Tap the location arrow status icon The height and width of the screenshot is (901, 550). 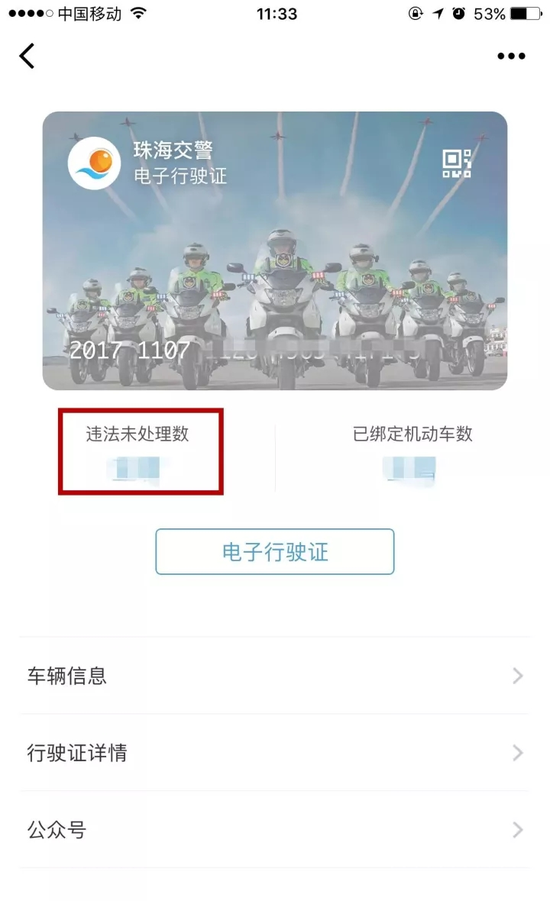pyautogui.click(x=439, y=13)
